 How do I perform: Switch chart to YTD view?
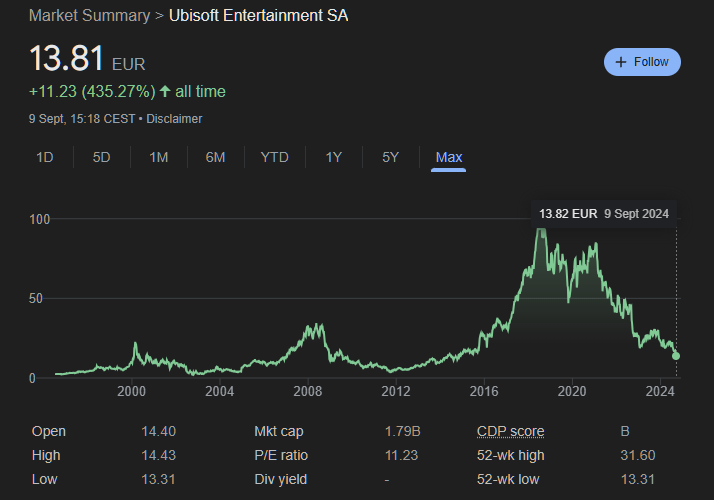pyautogui.click(x=274, y=157)
